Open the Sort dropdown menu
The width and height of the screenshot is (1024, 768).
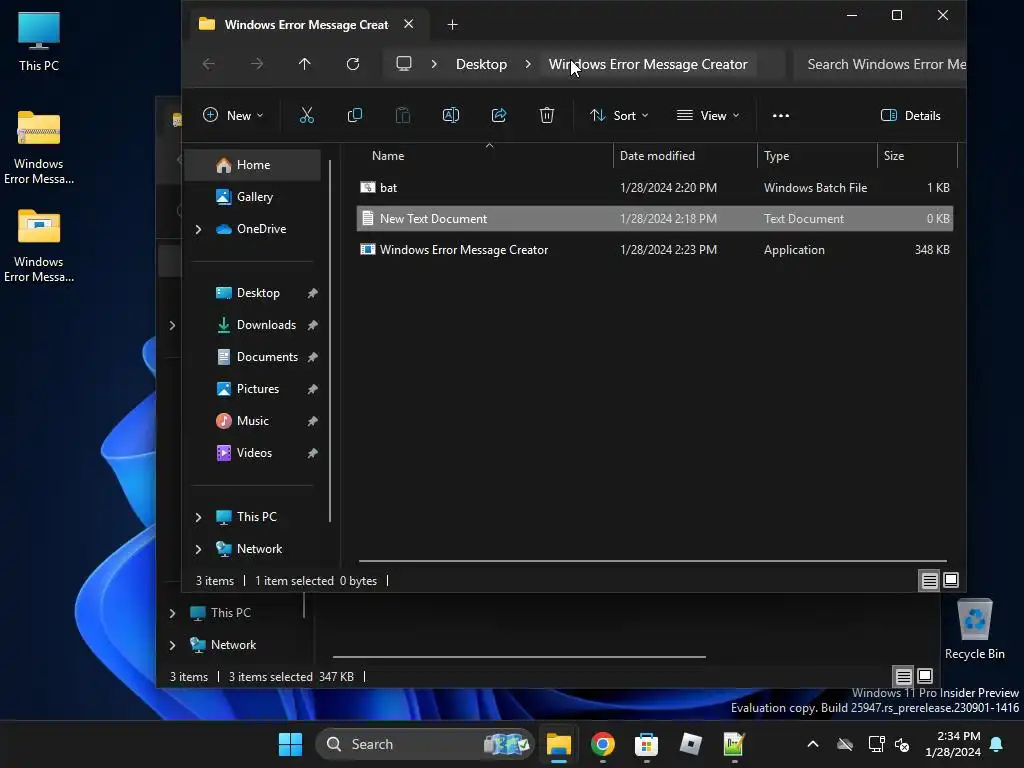[618, 116]
